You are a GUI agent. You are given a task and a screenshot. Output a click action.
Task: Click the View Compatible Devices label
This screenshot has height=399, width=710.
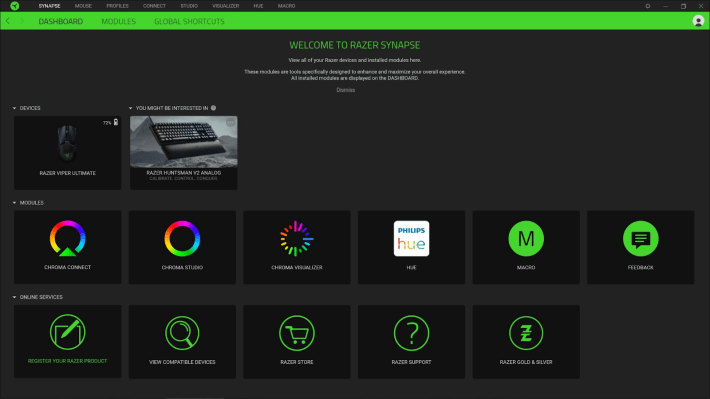182,362
